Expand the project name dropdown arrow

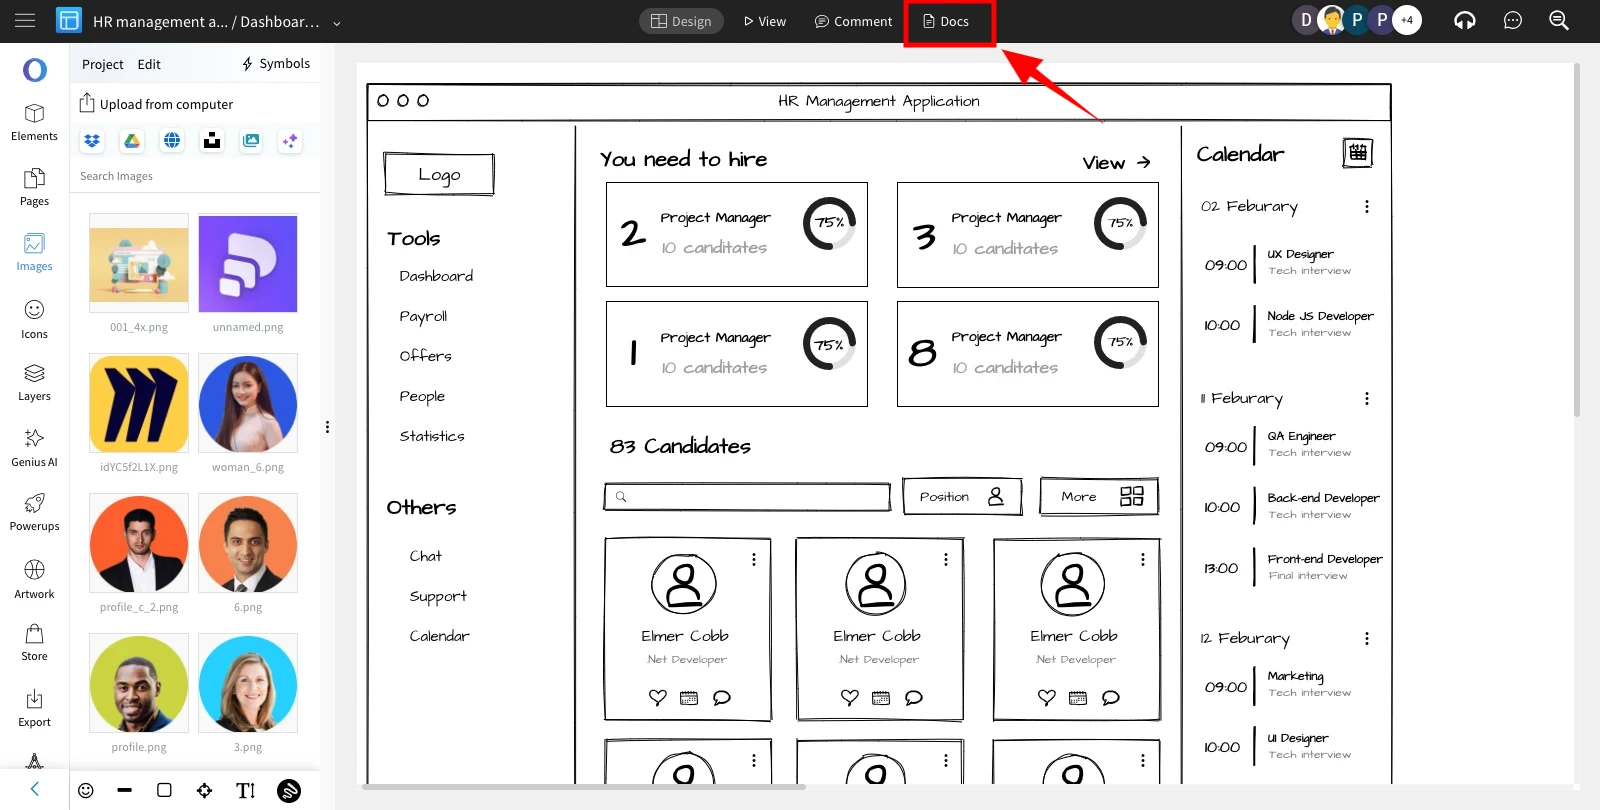pyautogui.click(x=337, y=23)
